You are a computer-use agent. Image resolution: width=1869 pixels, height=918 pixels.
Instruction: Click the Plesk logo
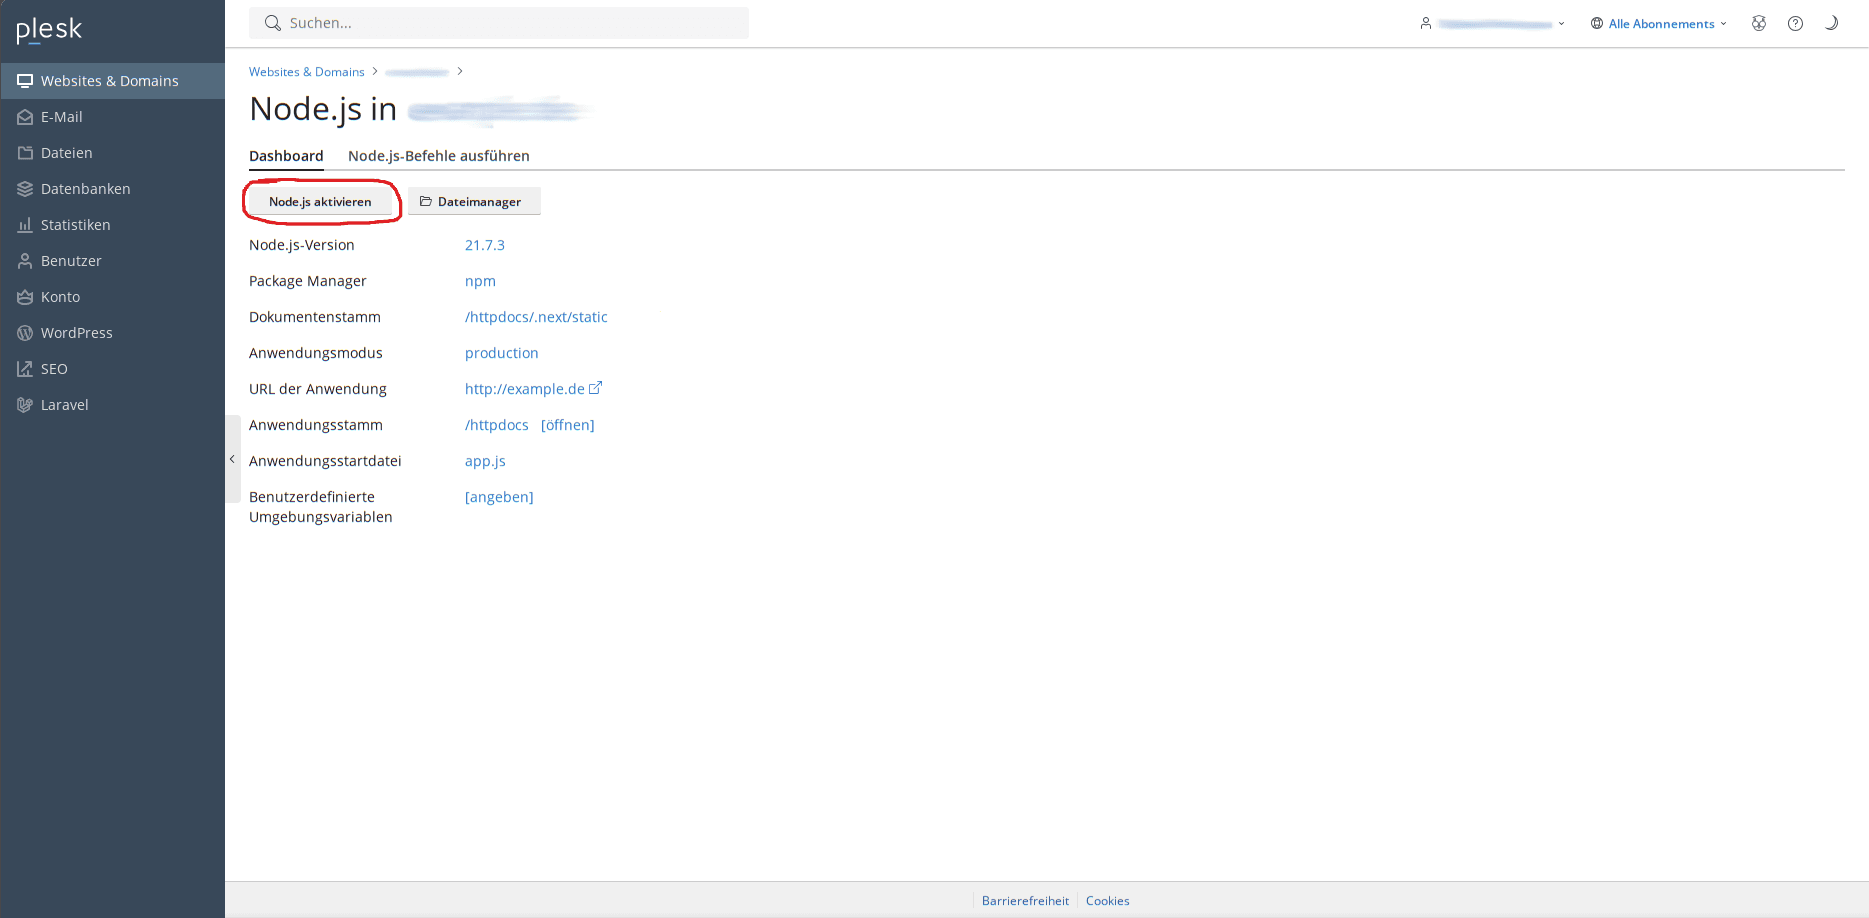click(x=49, y=31)
